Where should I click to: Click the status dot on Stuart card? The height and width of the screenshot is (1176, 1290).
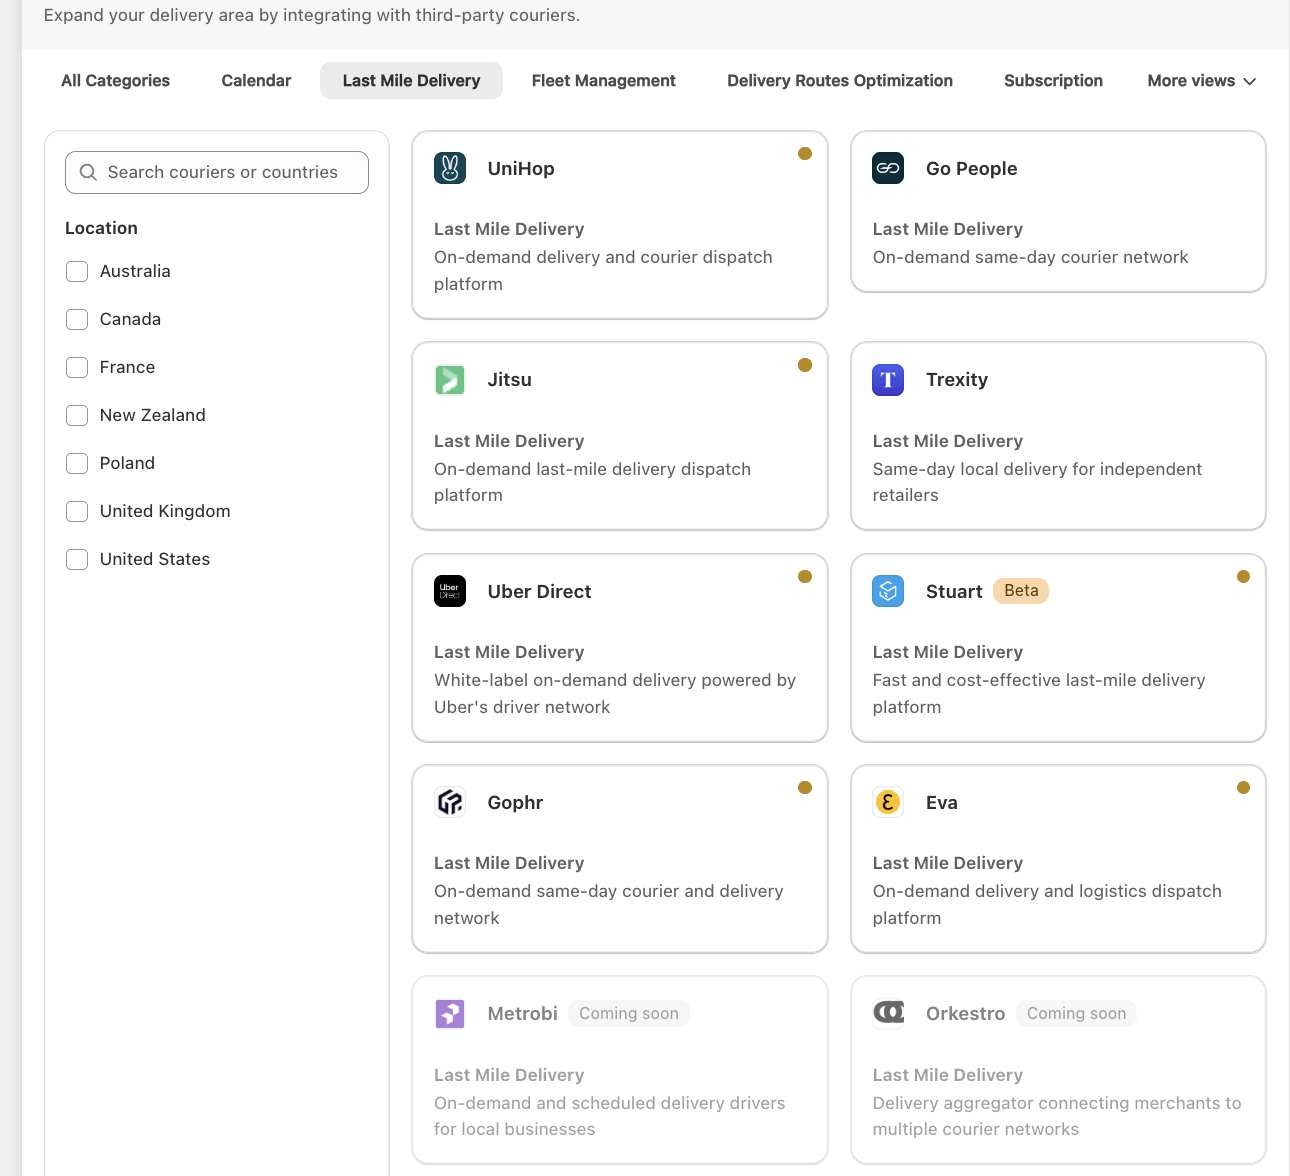[x=1243, y=576]
